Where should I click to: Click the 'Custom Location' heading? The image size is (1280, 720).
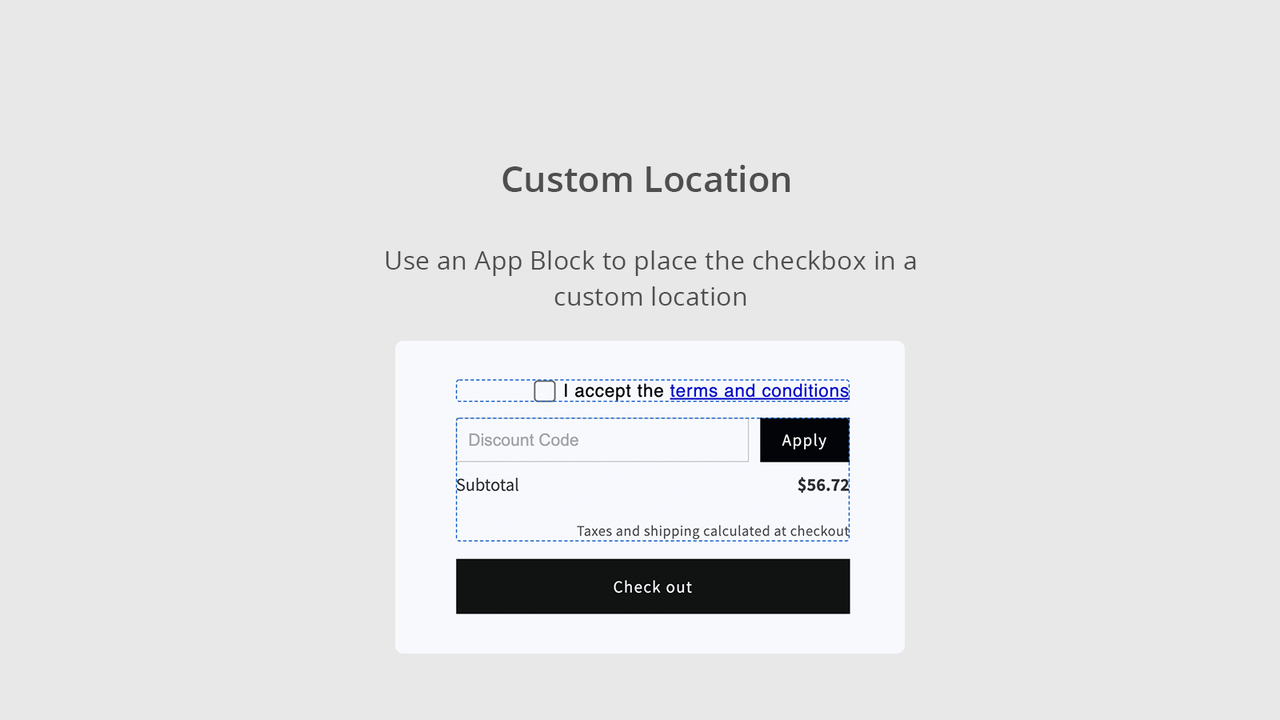(x=646, y=179)
